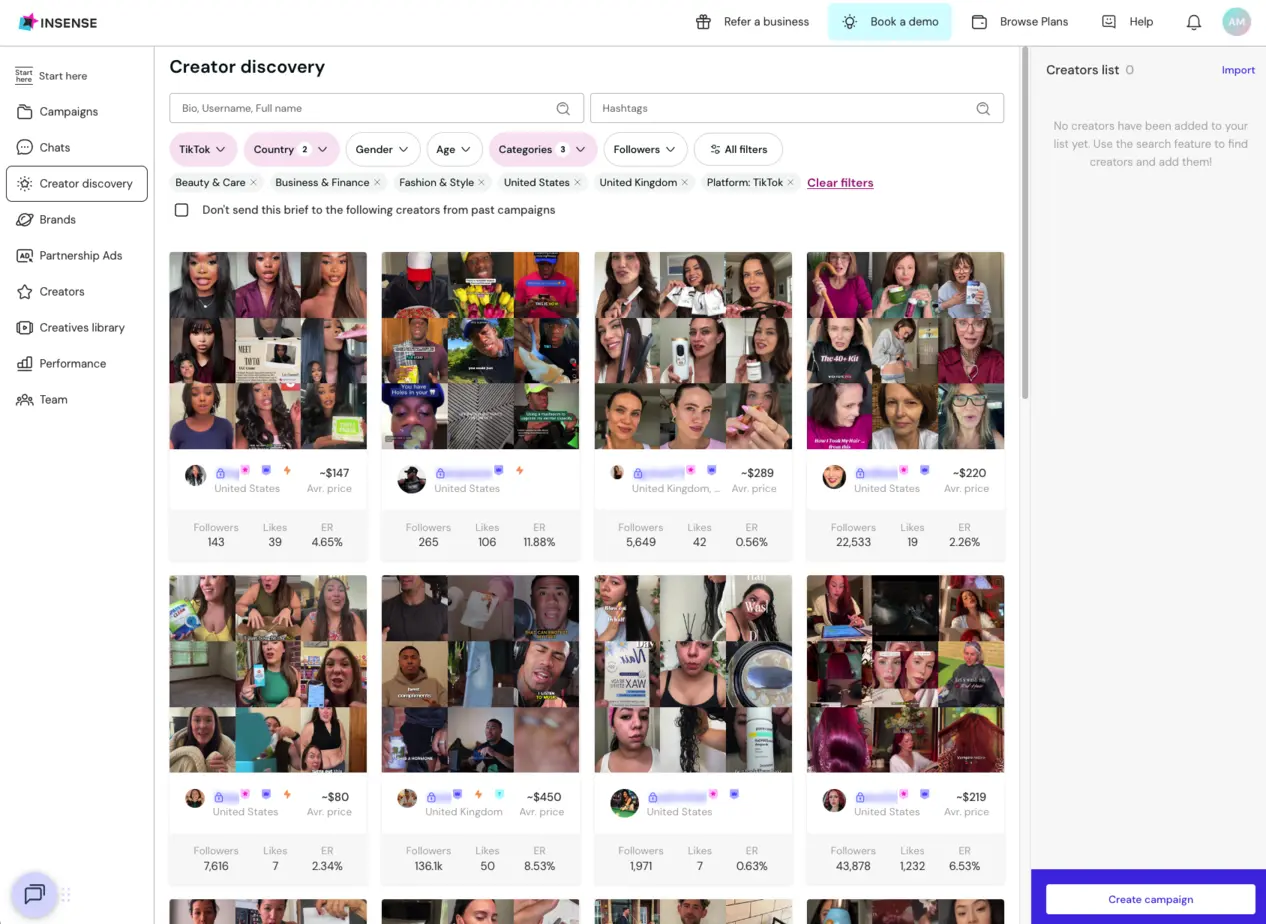Click the Clear filters link
This screenshot has height=924, width=1266.
pos(840,183)
